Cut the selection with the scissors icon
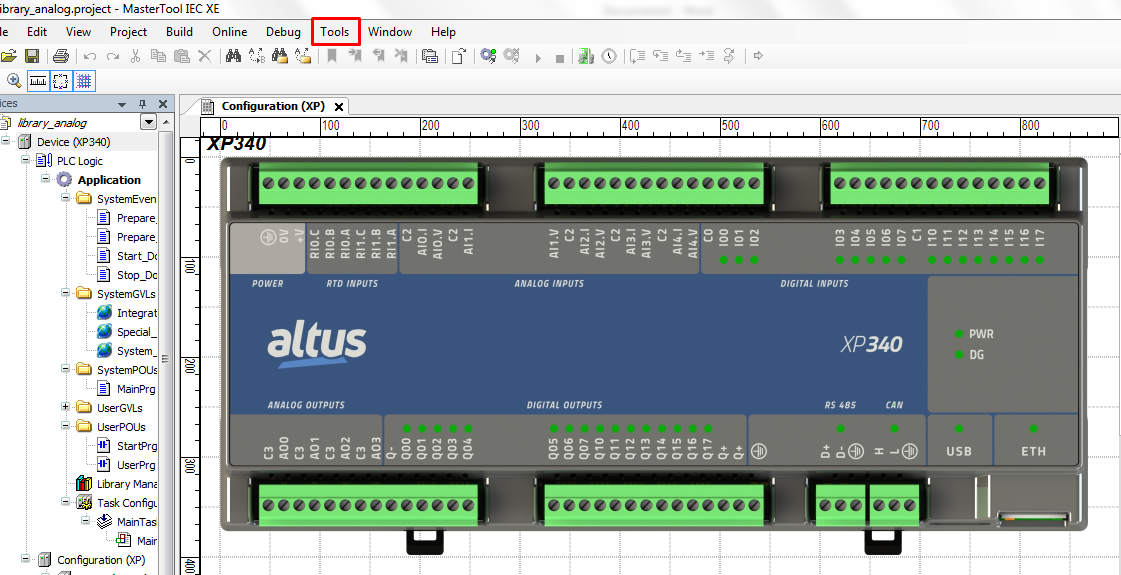 pyautogui.click(x=135, y=56)
